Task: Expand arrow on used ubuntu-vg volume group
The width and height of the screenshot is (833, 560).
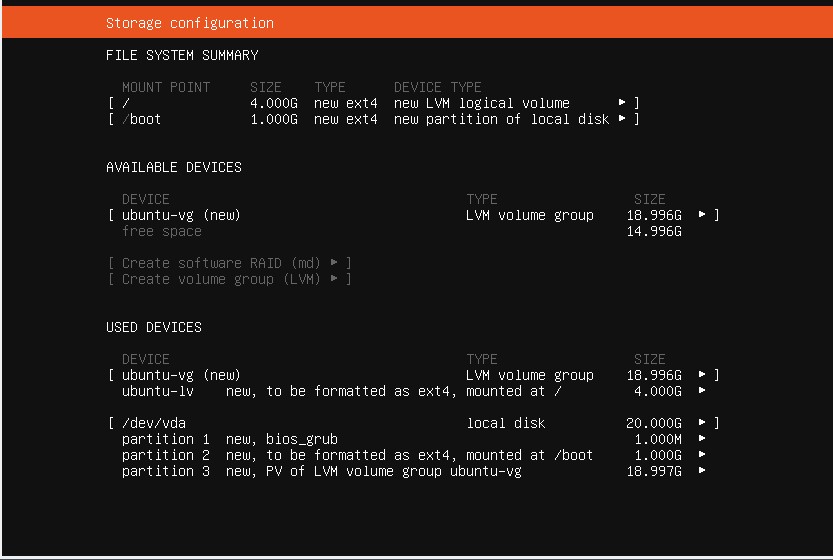Action: pos(702,375)
